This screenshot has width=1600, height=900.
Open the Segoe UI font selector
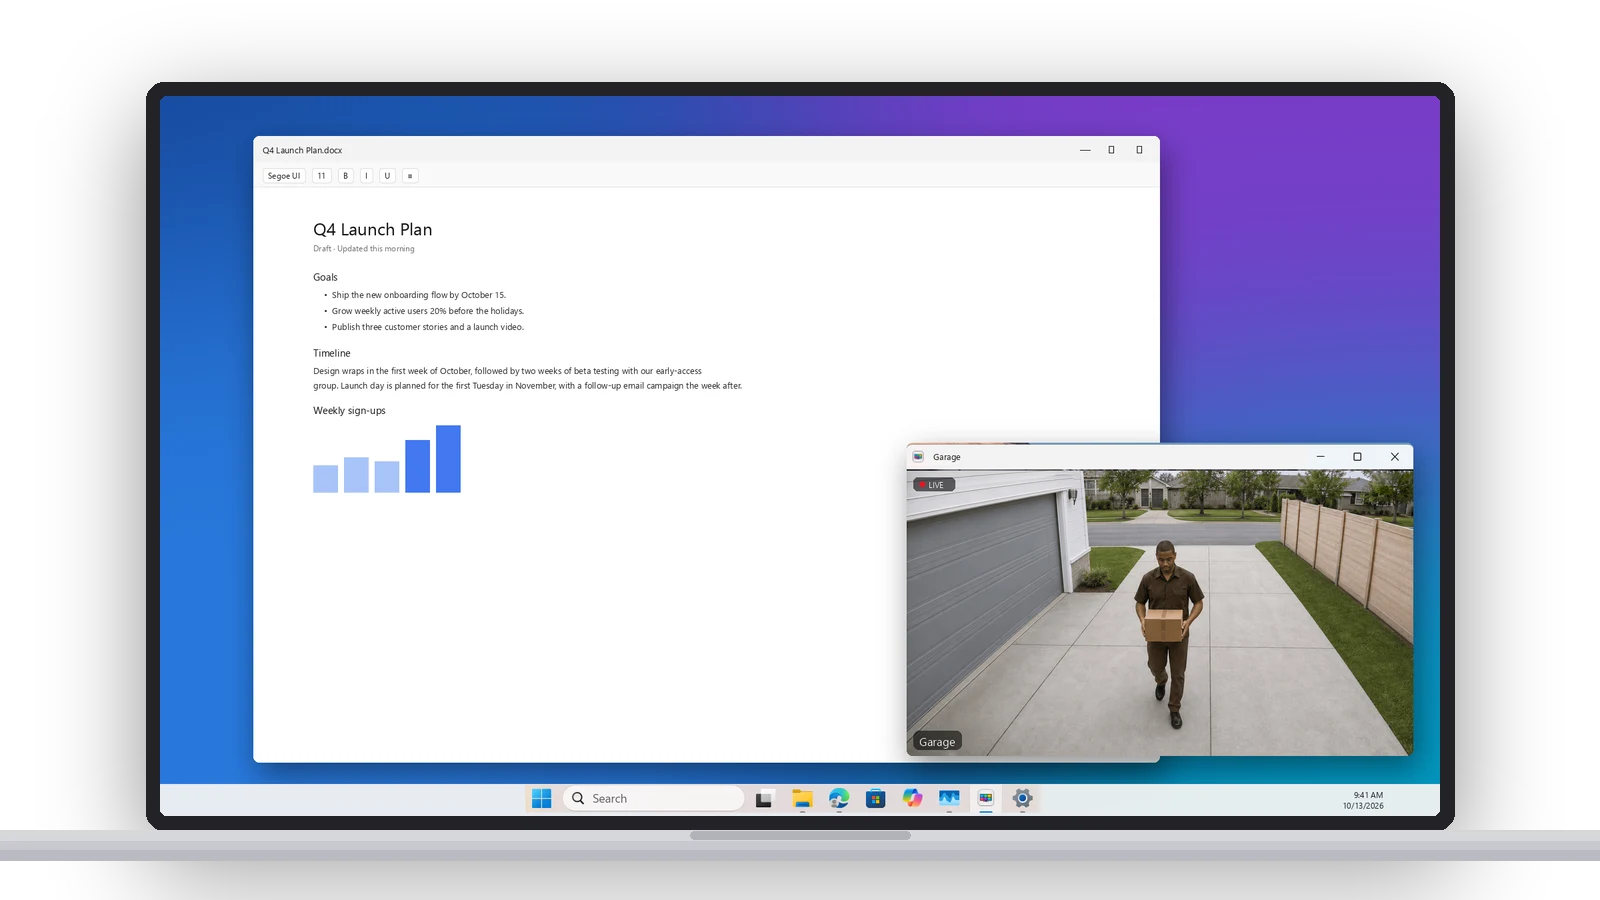pyautogui.click(x=284, y=176)
